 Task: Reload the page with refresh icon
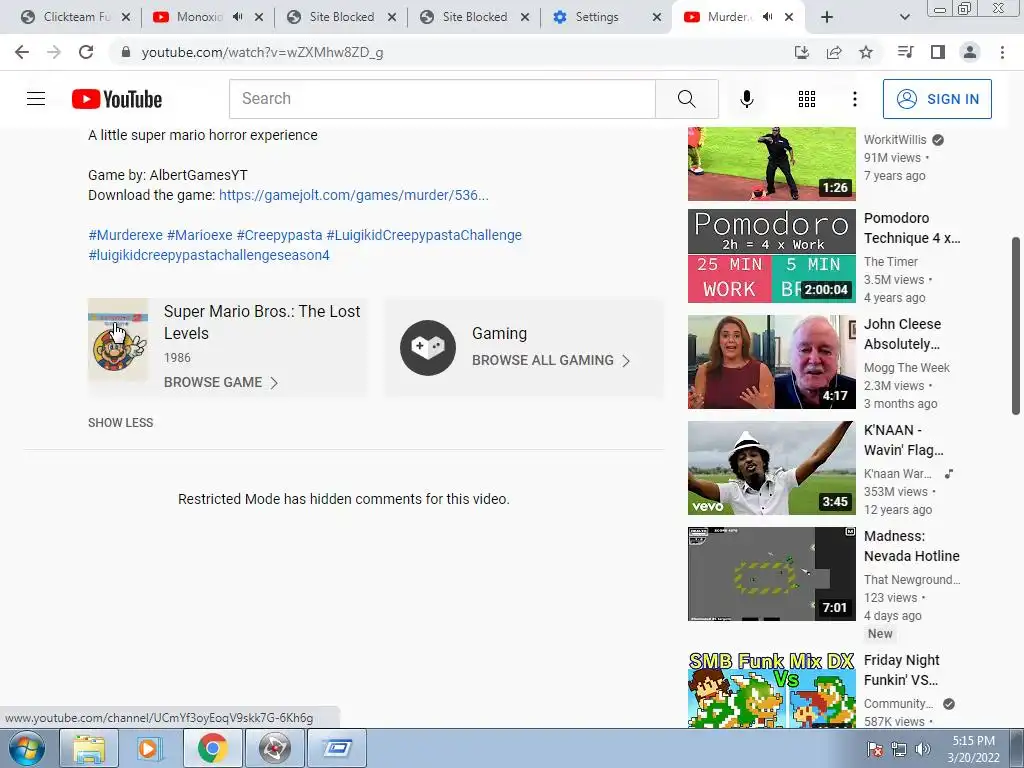[86, 52]
